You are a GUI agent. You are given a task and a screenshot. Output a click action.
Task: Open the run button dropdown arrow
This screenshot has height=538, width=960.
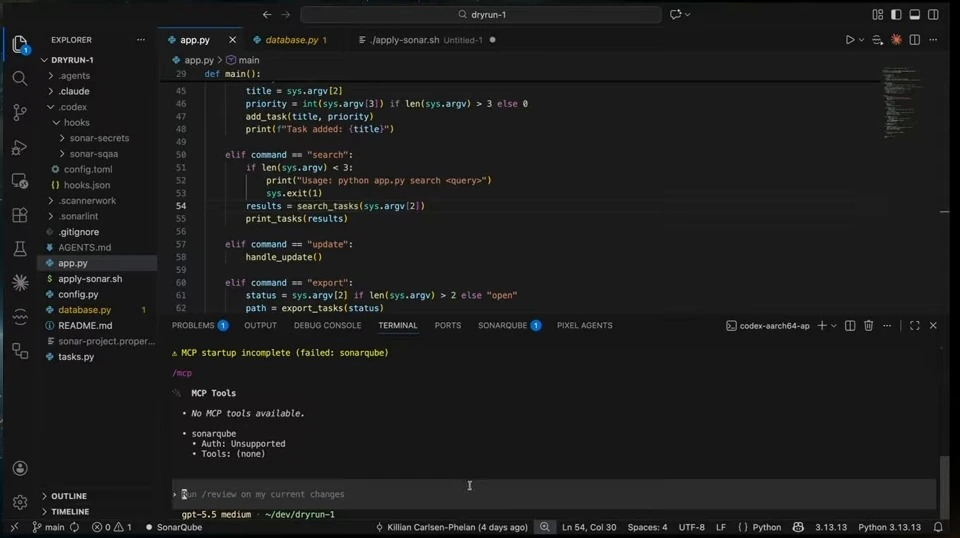click(x=861, y=40)
